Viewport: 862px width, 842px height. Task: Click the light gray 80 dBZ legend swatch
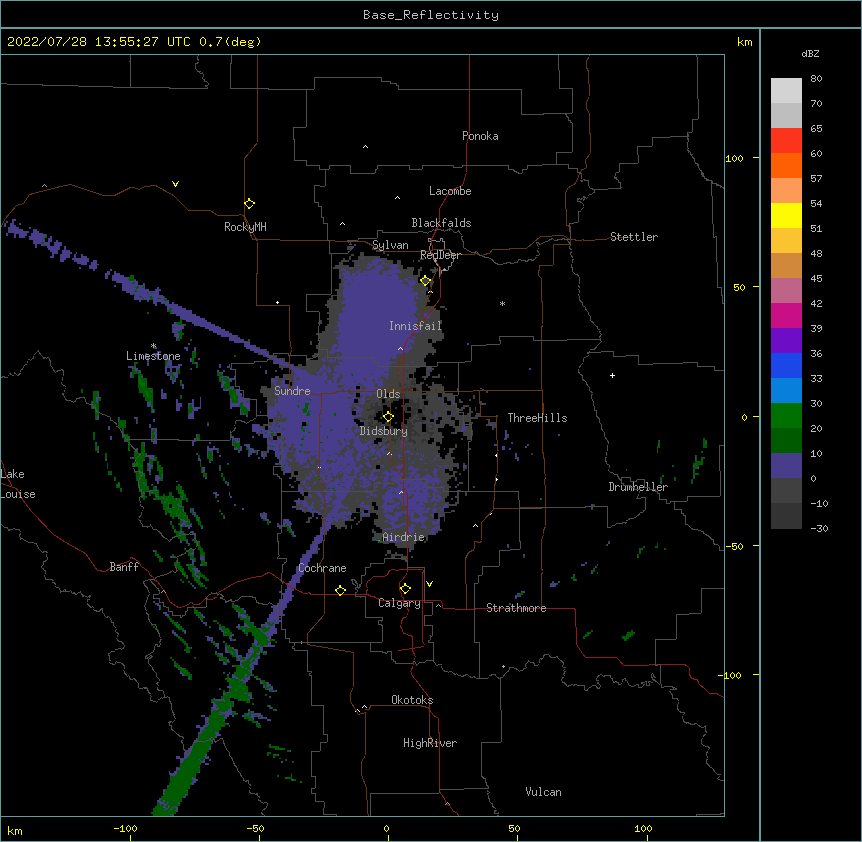click(x=786, y=91)
